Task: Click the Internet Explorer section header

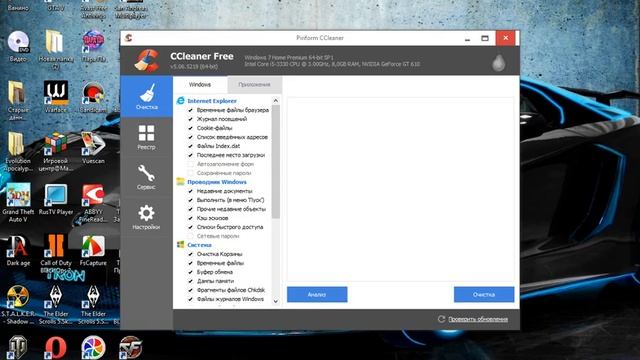Action: tap(212, 101)
